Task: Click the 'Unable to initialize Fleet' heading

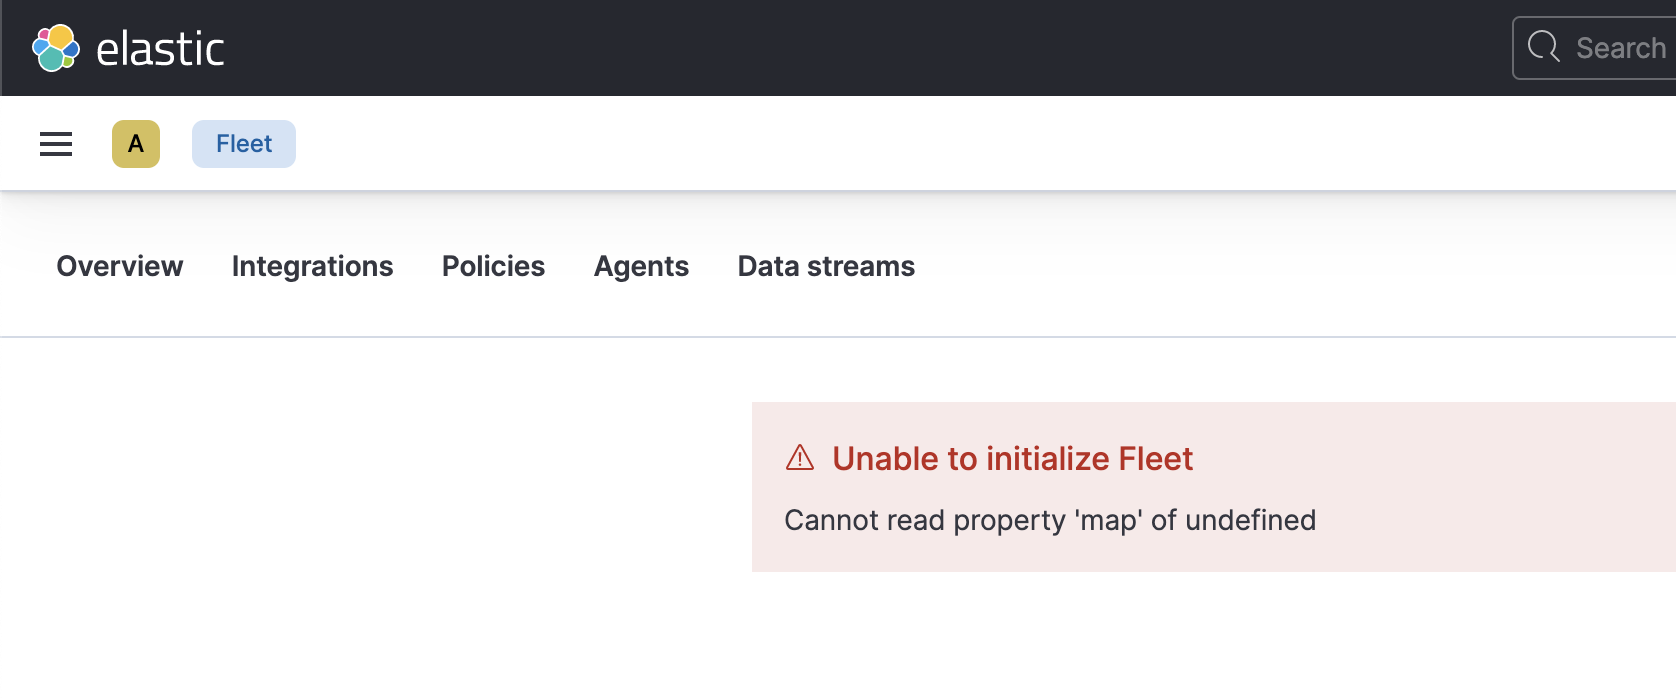Action: [1012, 458]
